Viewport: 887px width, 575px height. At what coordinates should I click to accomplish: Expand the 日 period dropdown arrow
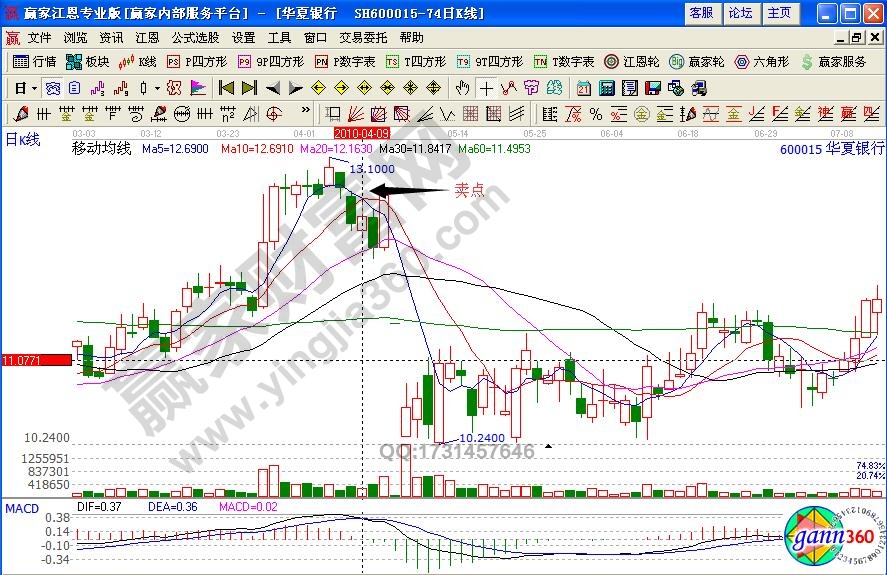click(33, 88)
